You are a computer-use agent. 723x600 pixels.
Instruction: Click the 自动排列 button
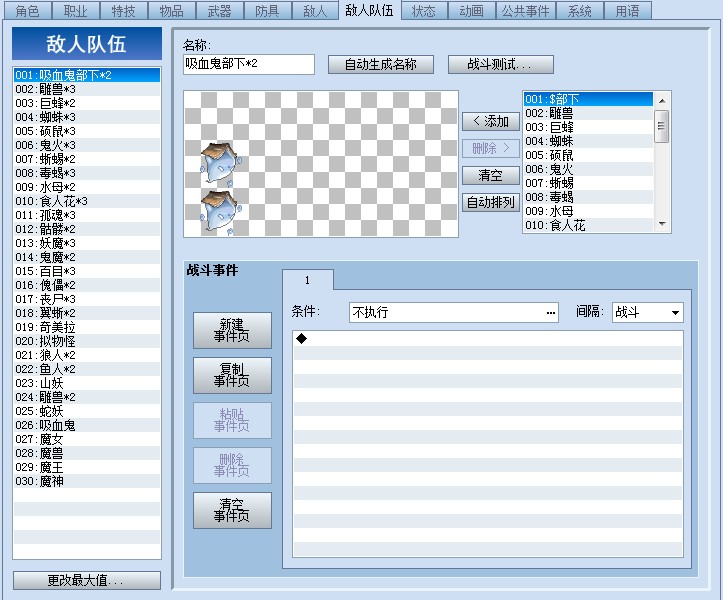(x=491, y=202)
